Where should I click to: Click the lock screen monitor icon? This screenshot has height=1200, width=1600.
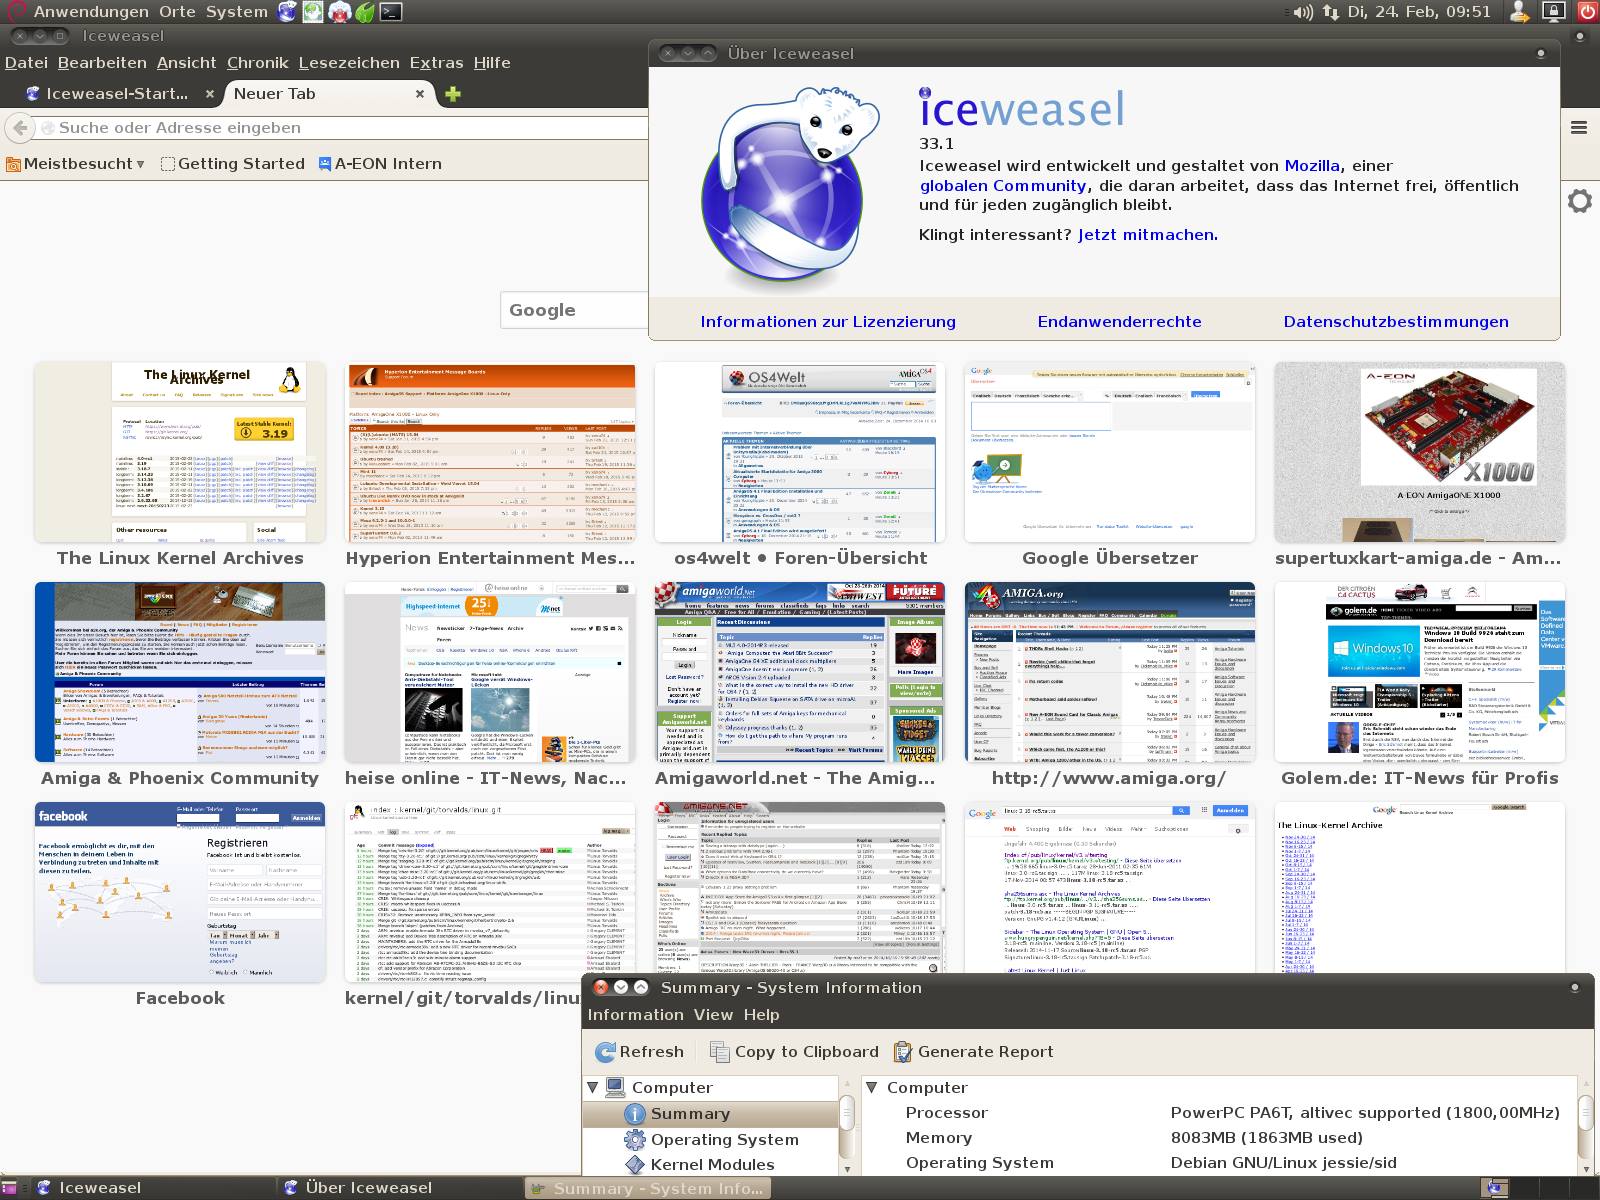click(x=1553, y=12)
